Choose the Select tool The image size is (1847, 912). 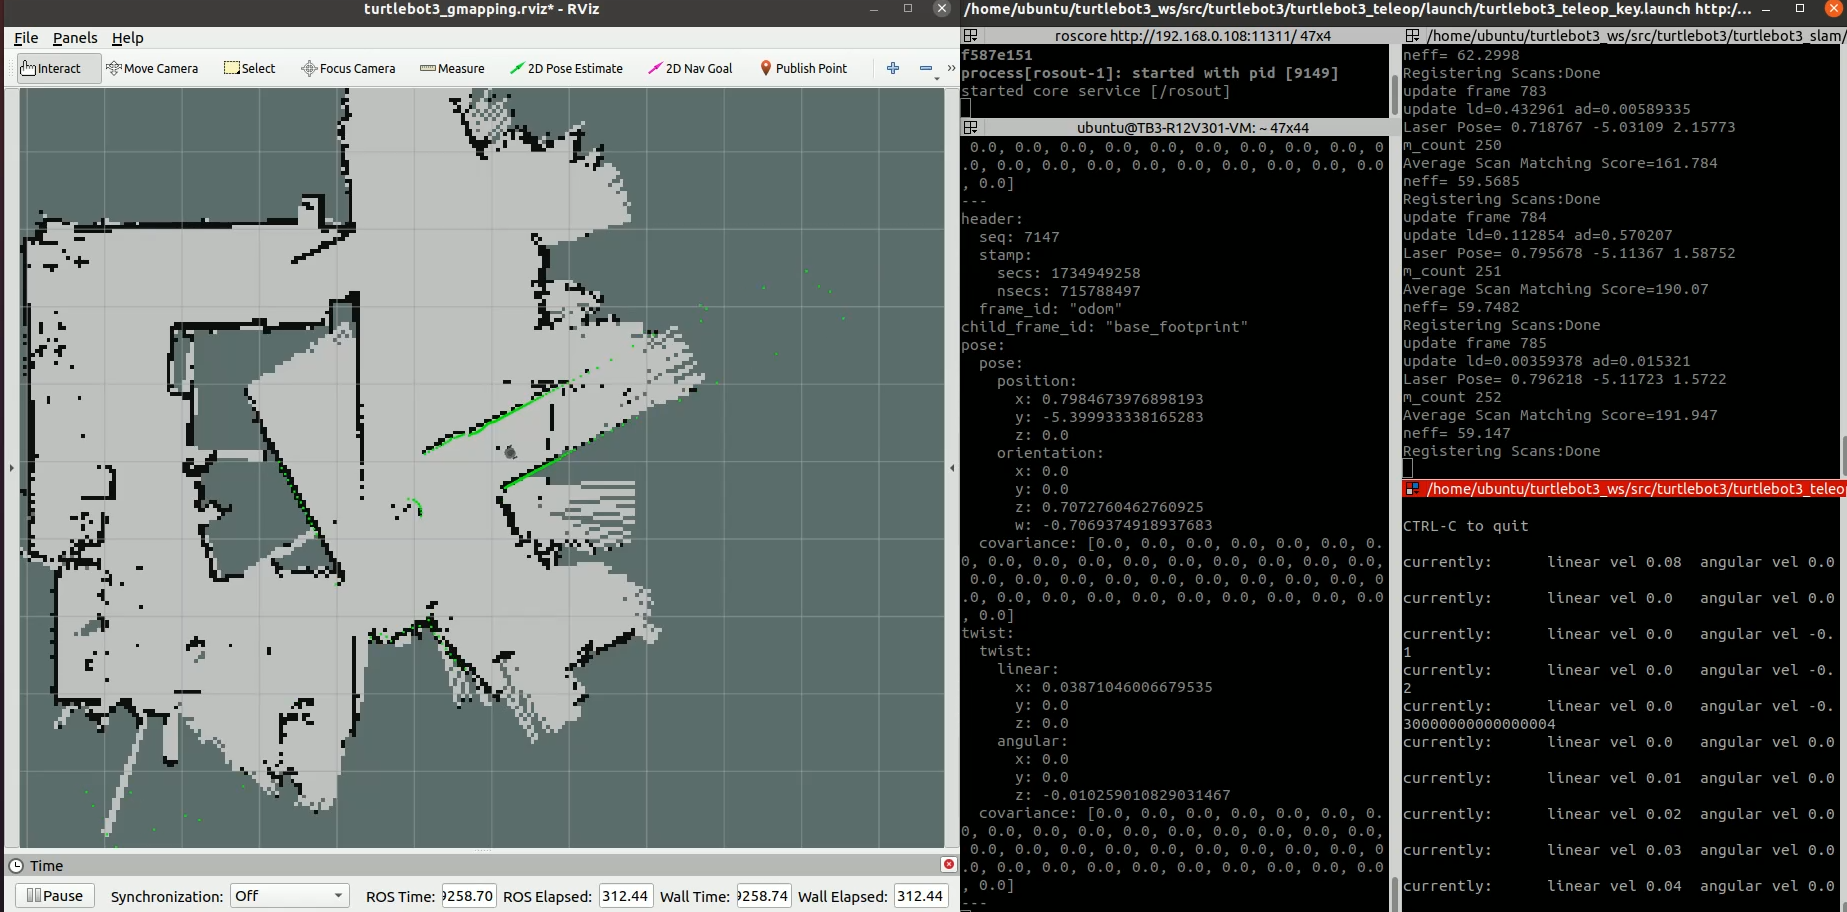click(x=250, y=68)
